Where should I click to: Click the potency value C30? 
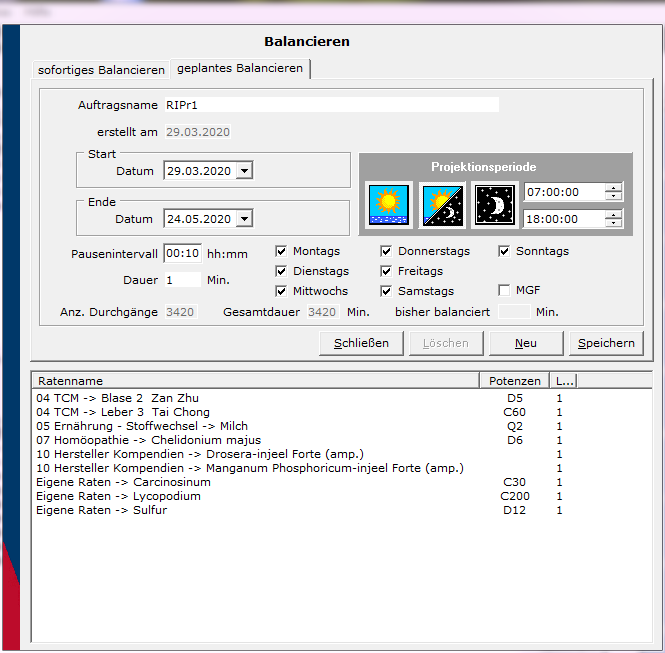coord(514,482)
